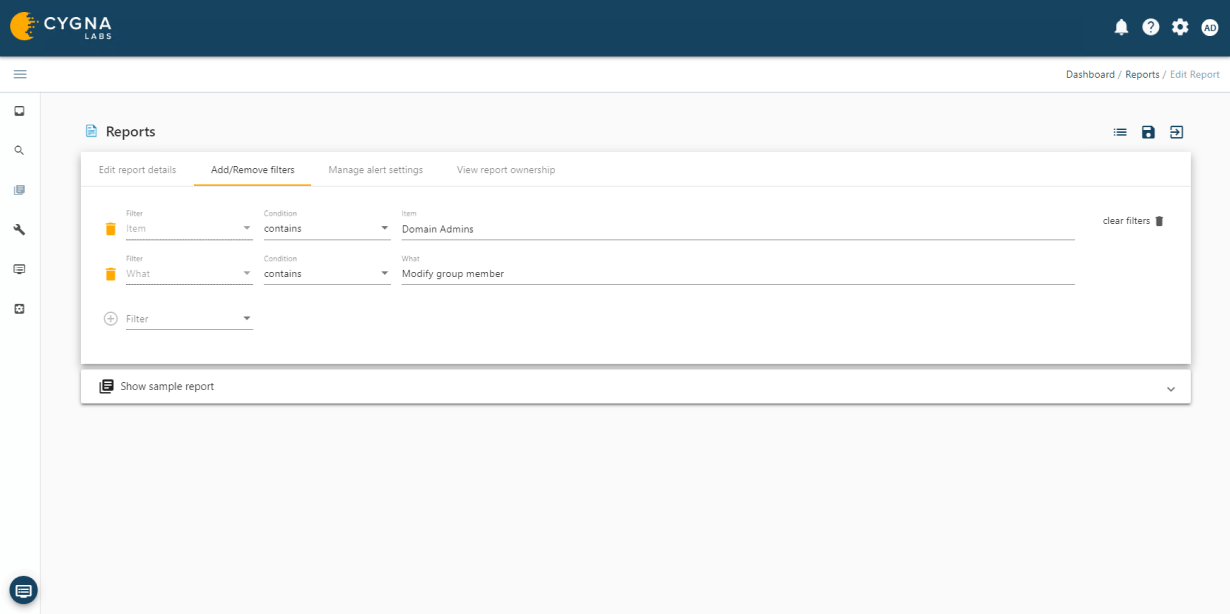Screen dimensions: 1230x614
Task: Open the help icon in the top bar
Action: (1150, 27)
